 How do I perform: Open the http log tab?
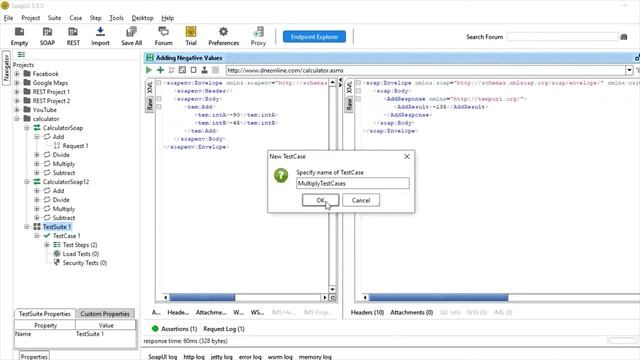coord(194,356)
